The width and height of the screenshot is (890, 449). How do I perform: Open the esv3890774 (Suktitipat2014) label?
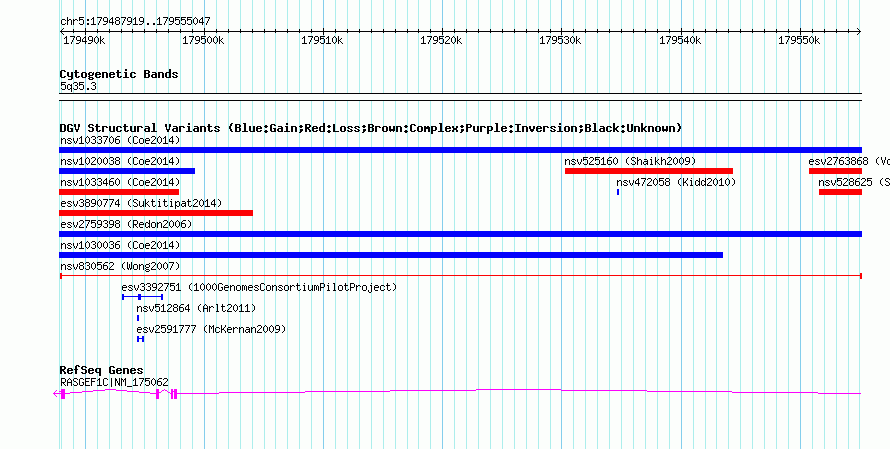coord(141,203)
